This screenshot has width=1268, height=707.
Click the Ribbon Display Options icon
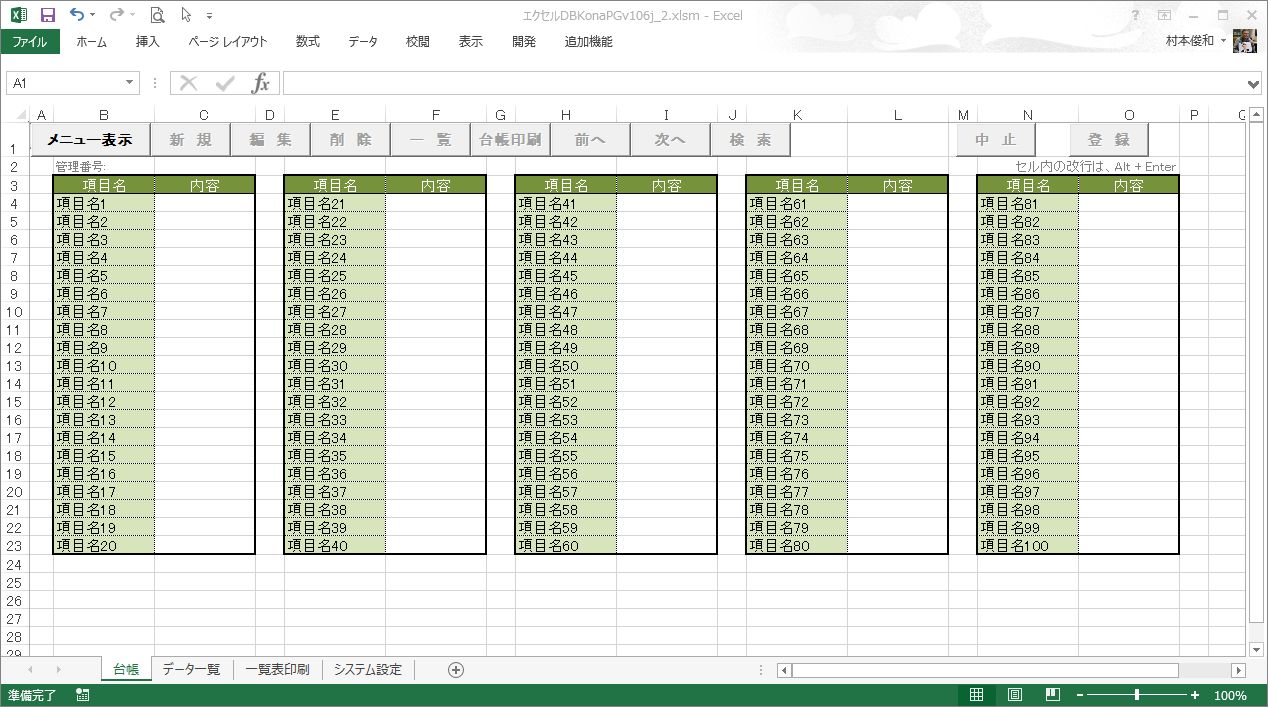click(1164, 15)
